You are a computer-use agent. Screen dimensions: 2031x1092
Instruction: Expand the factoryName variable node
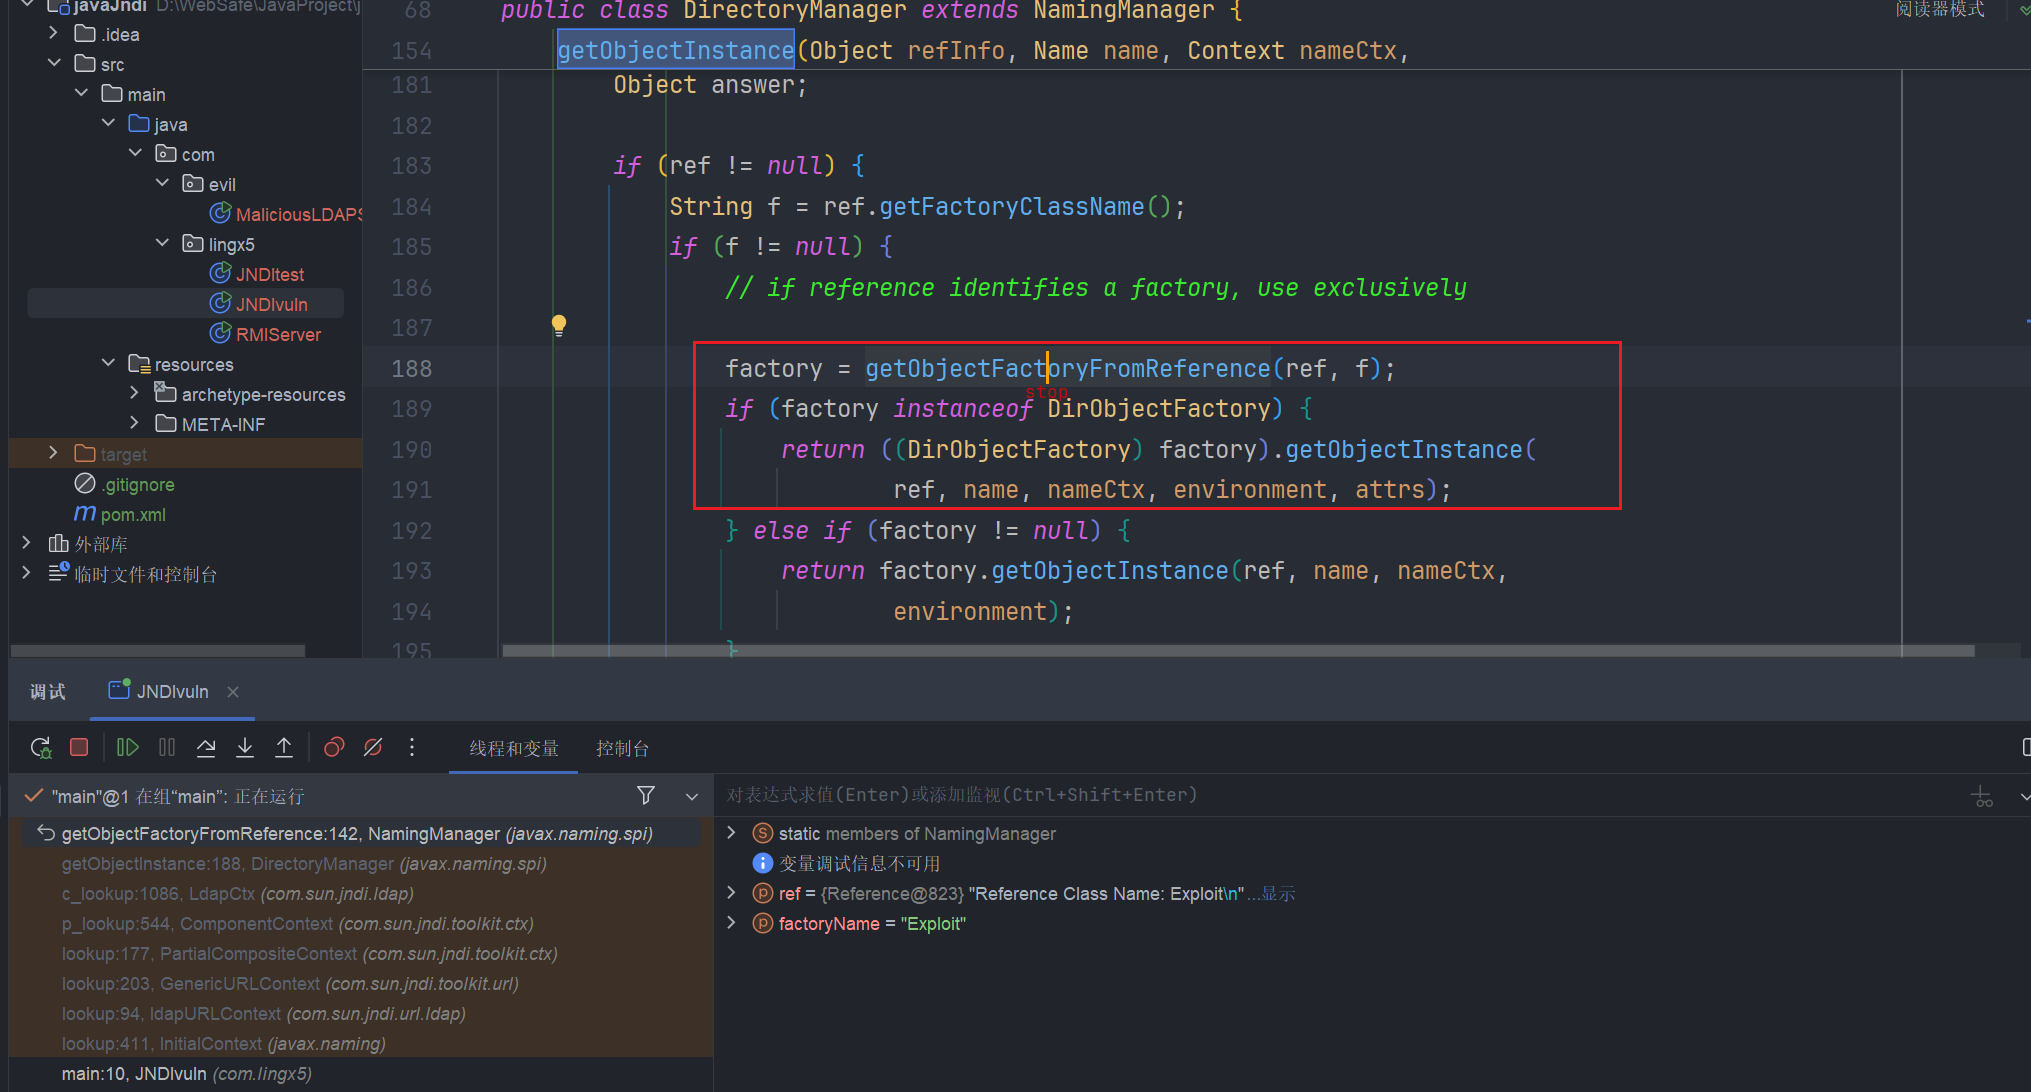coord(731,923)
